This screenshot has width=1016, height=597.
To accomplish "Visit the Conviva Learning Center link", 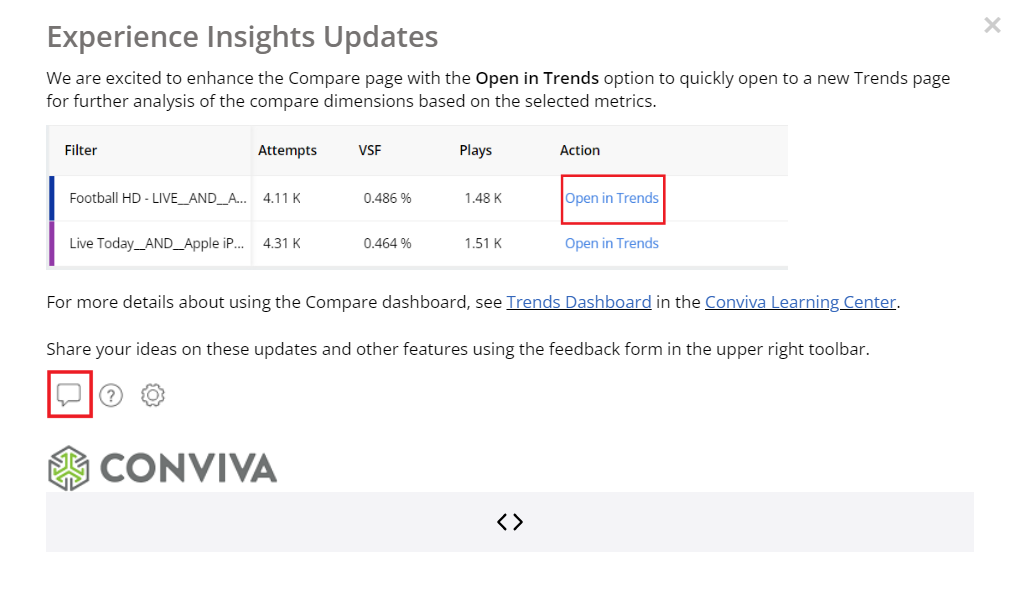I will point(800,302).
